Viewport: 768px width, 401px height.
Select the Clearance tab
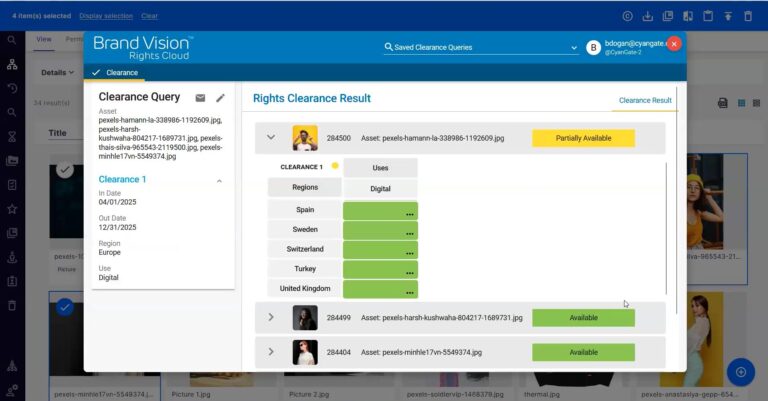[115, 72]
